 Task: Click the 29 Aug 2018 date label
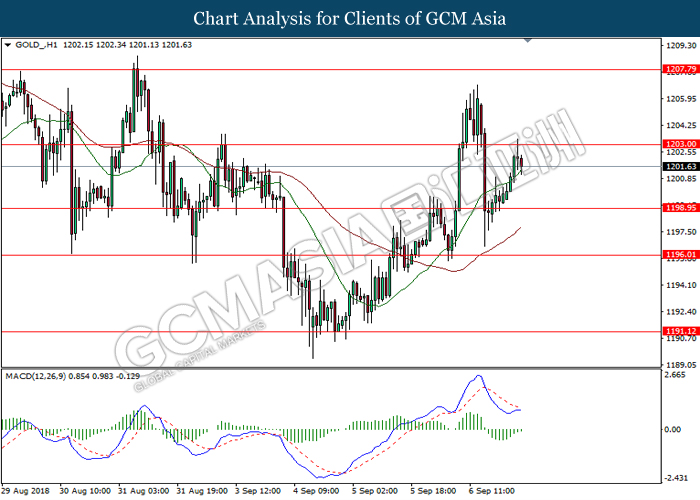tap(25, 491)
